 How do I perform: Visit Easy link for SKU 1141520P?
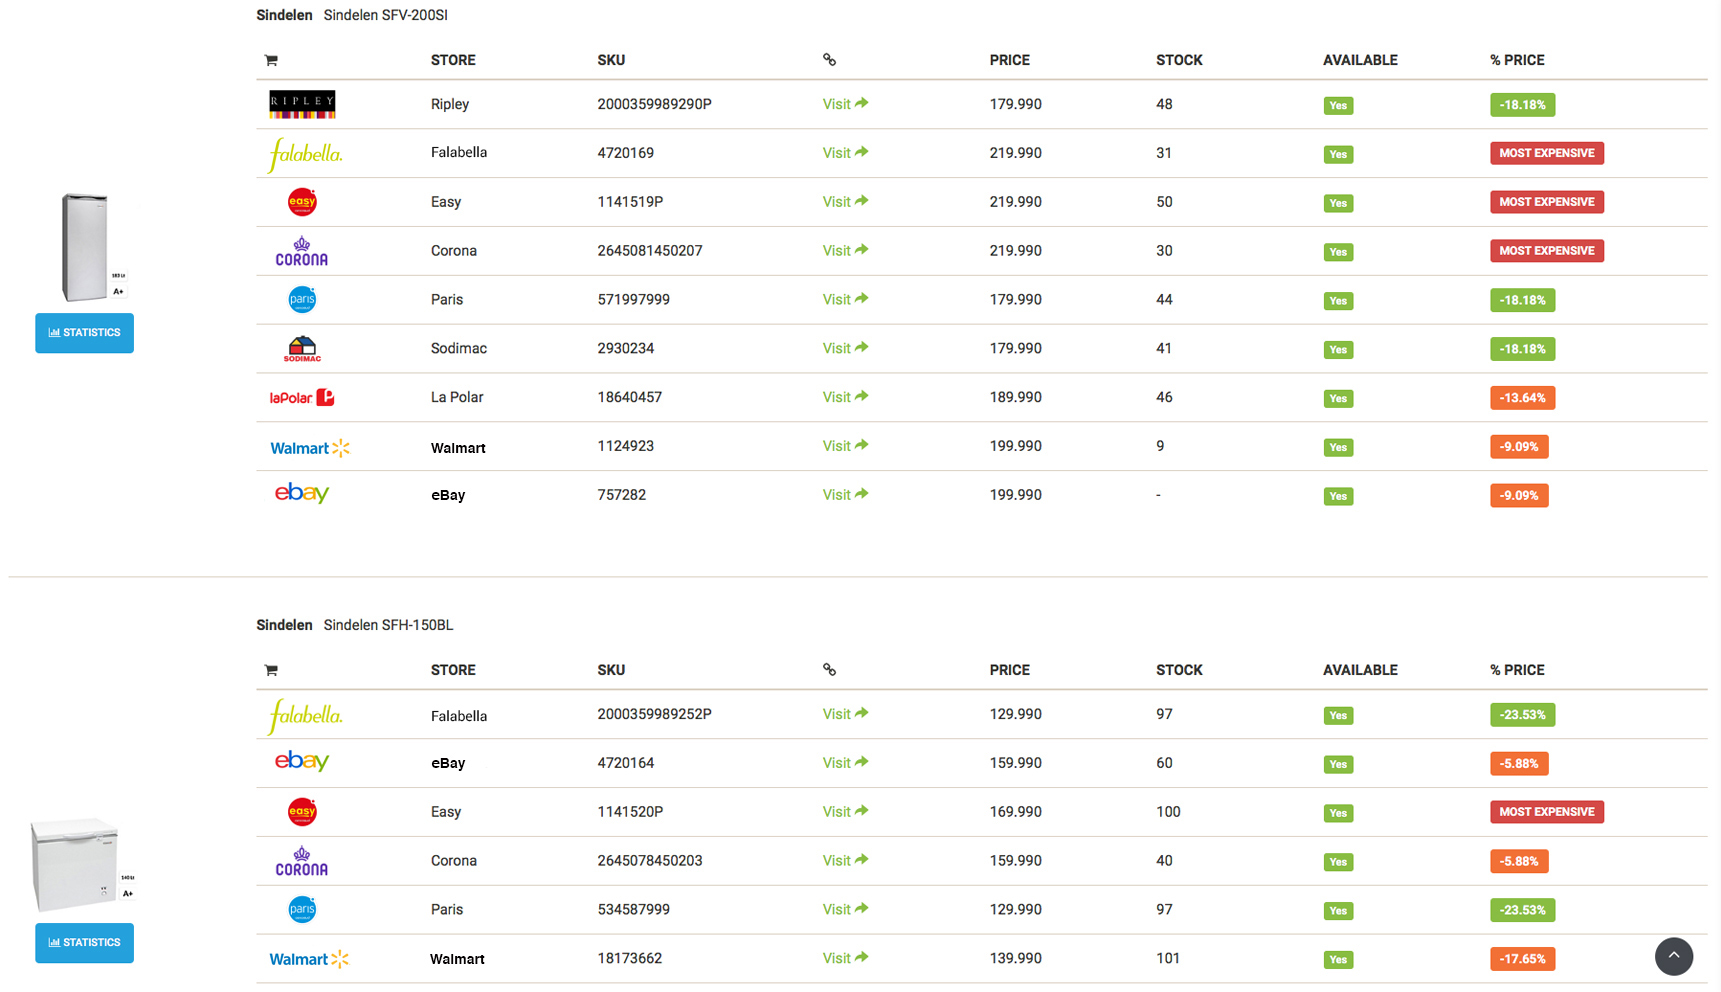point(845,812)
